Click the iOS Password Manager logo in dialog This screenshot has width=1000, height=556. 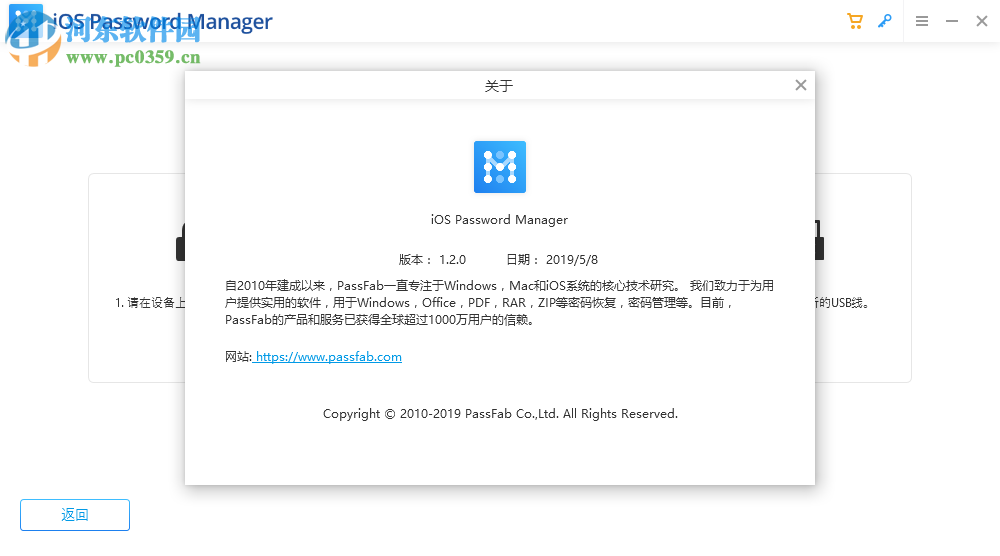(499, 167)
